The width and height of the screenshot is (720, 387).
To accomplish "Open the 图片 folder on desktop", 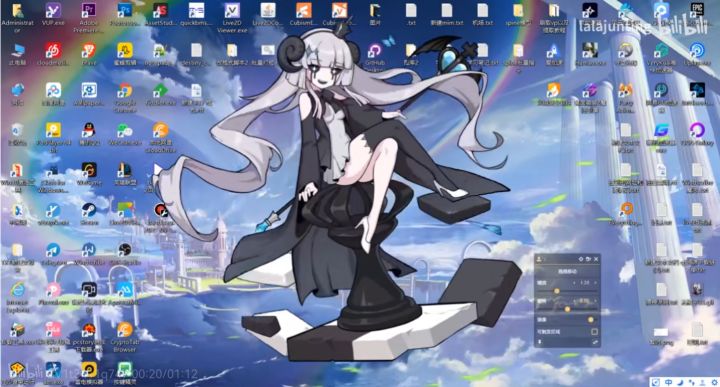I will tap(375, 10).
